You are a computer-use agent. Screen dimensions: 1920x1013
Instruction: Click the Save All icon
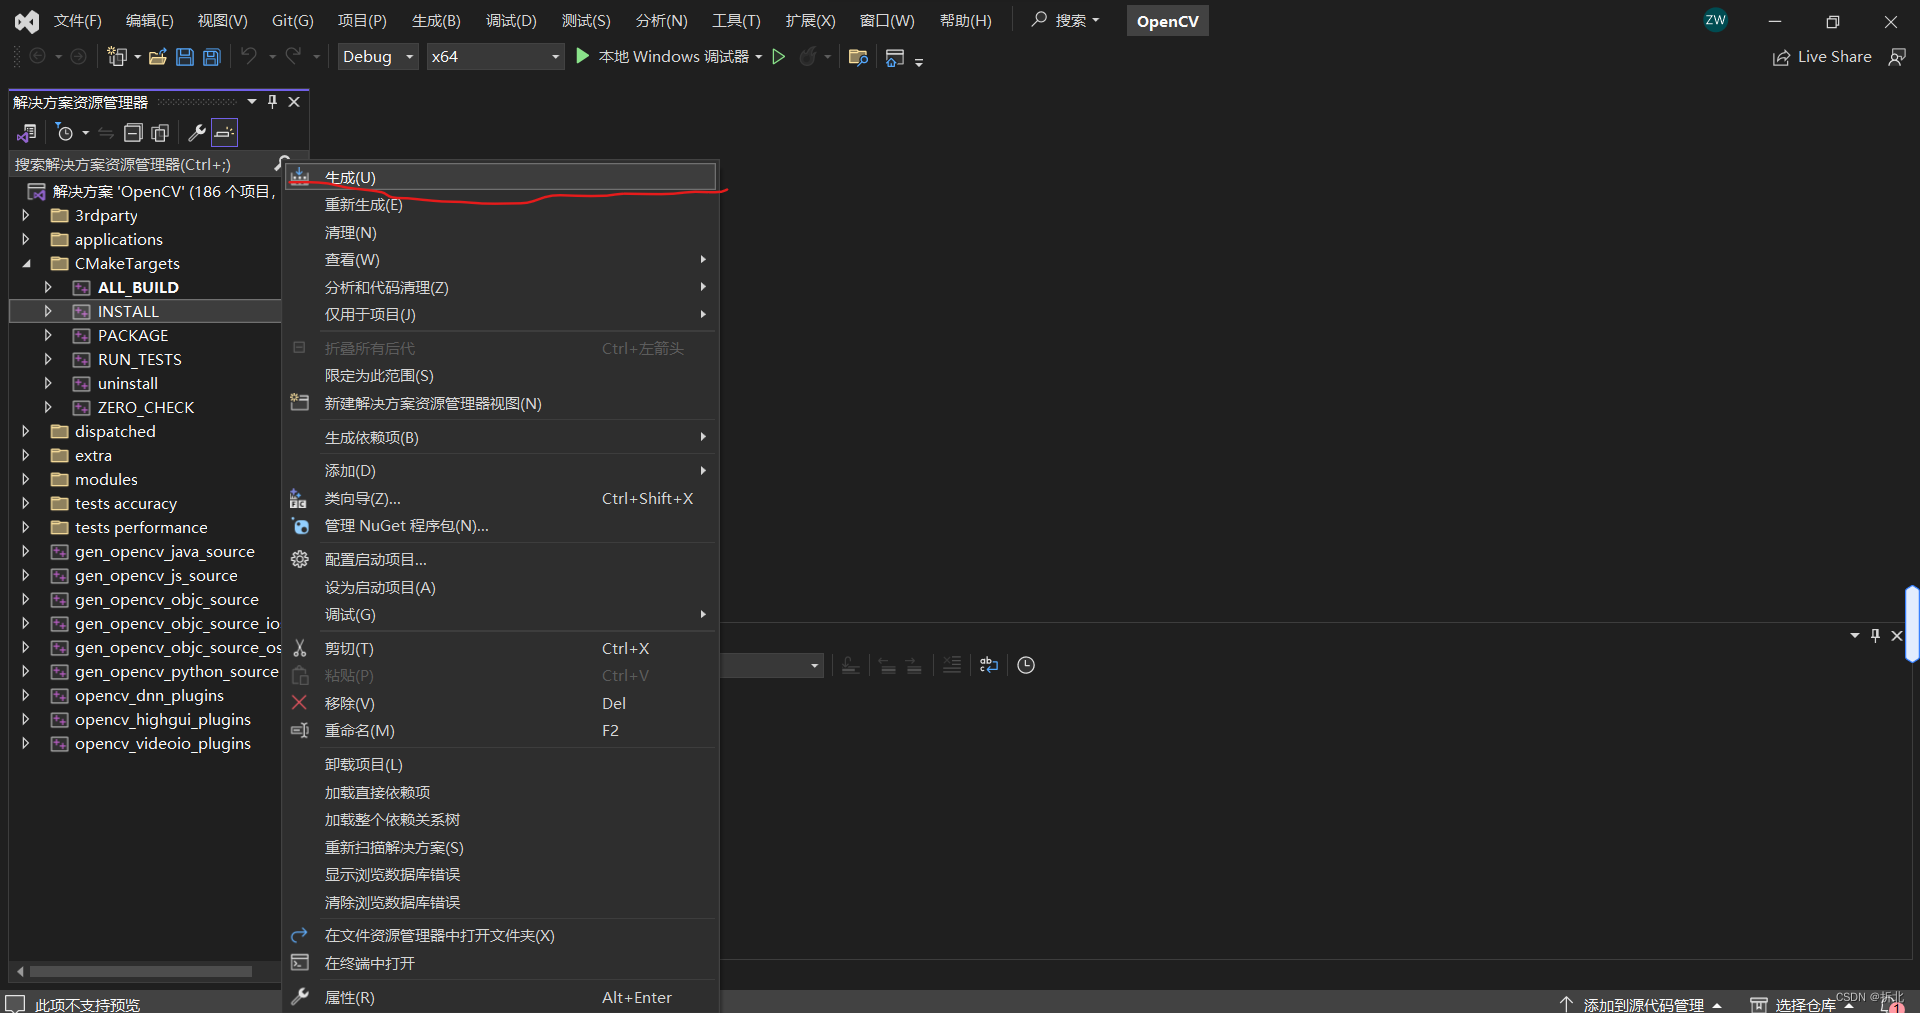pos(212,57)
